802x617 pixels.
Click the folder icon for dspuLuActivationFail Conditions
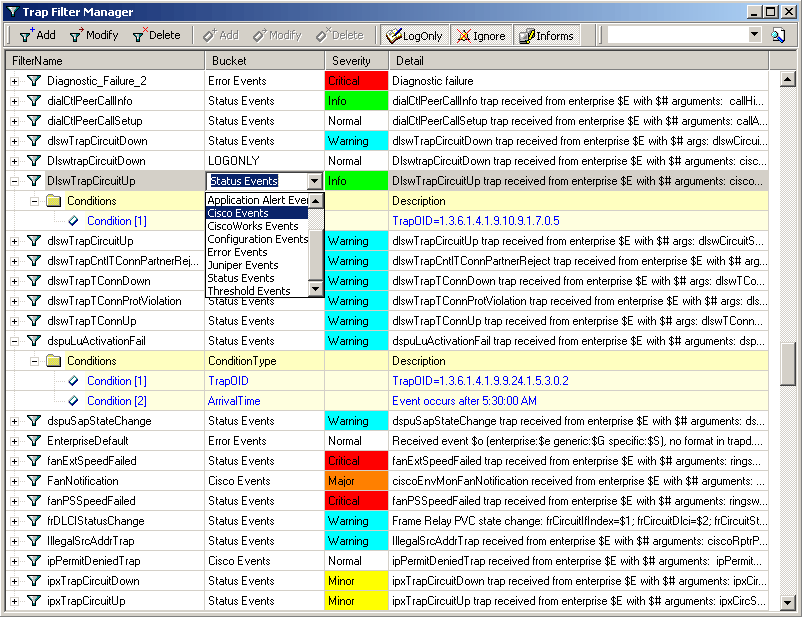click(54, 361)
